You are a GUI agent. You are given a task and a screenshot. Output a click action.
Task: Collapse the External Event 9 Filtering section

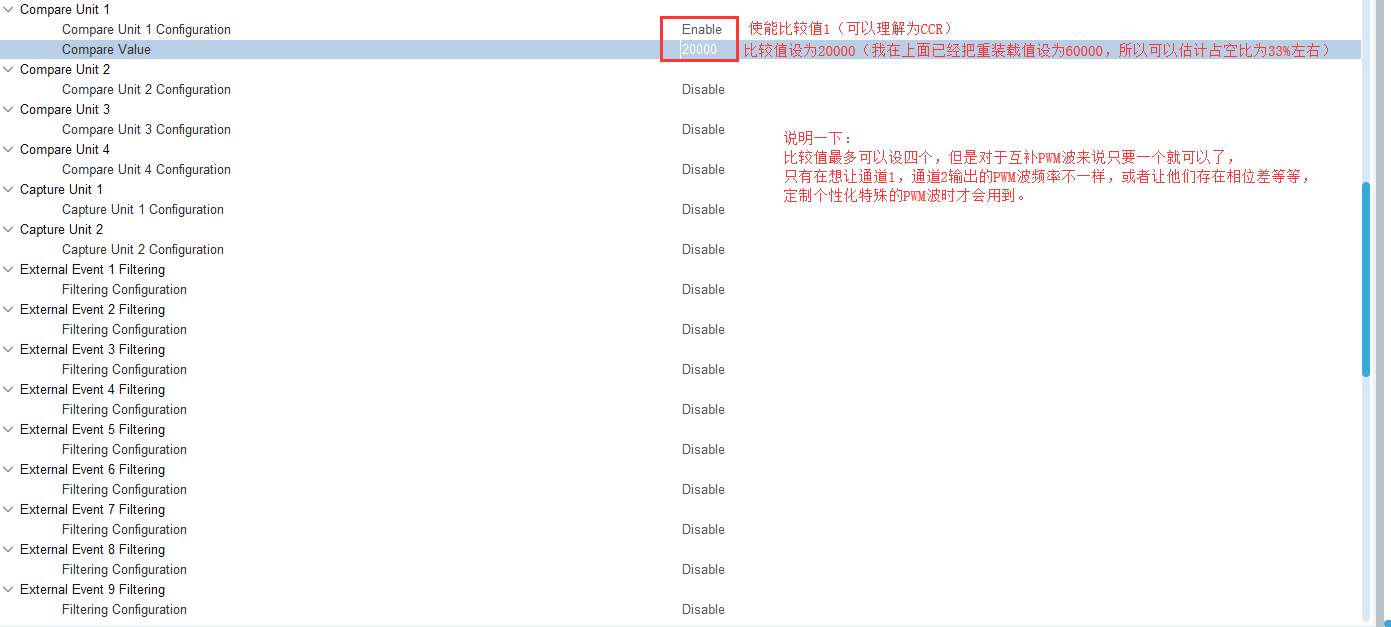pyautogui.click(x=8, y=589)
